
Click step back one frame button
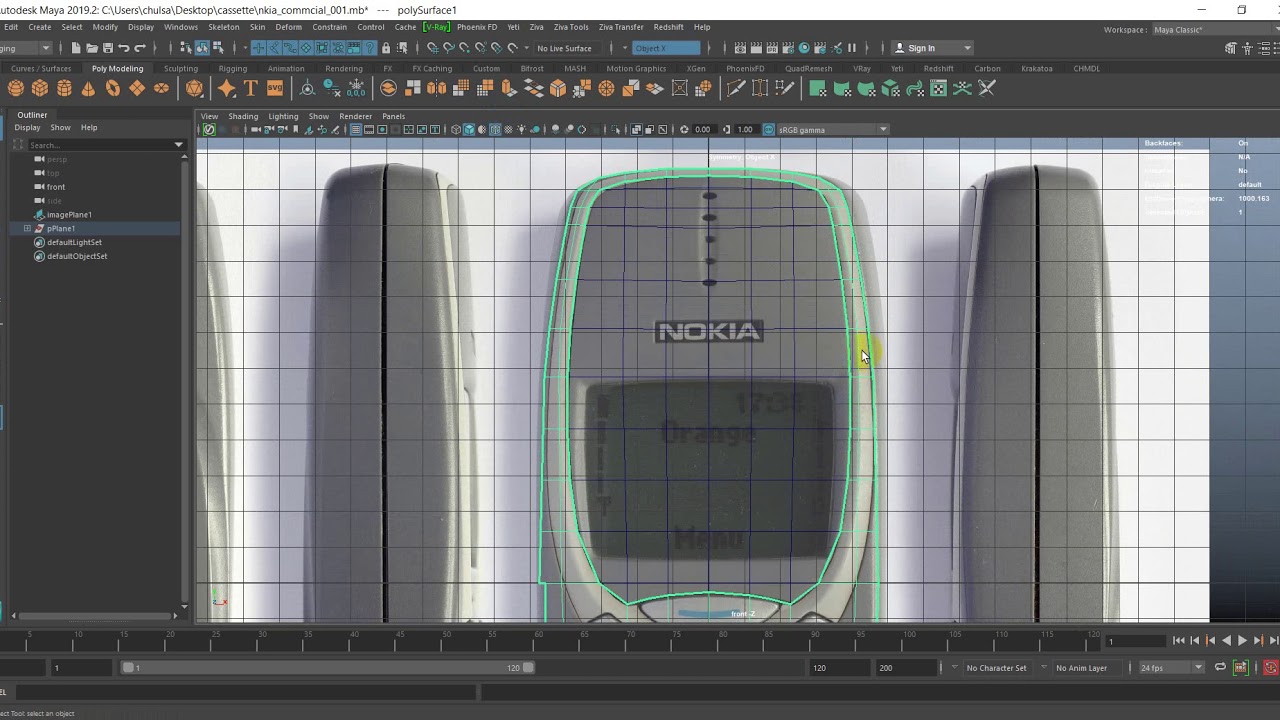pyautogui.click(x=1194, y=641)
